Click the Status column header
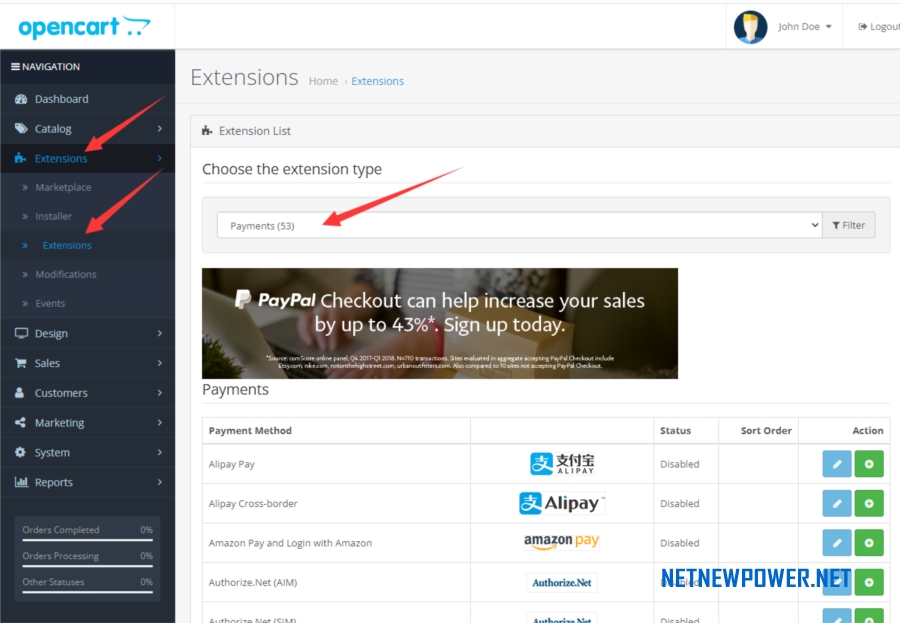 coord(676,431)
